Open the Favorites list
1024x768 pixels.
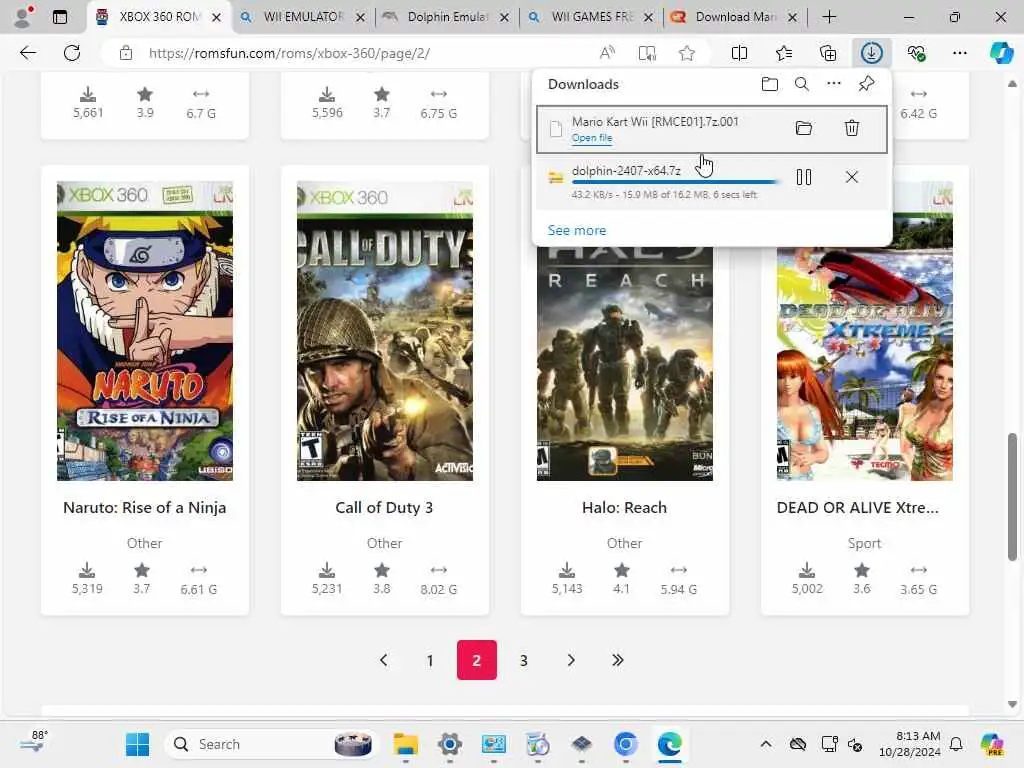(784, 53)
